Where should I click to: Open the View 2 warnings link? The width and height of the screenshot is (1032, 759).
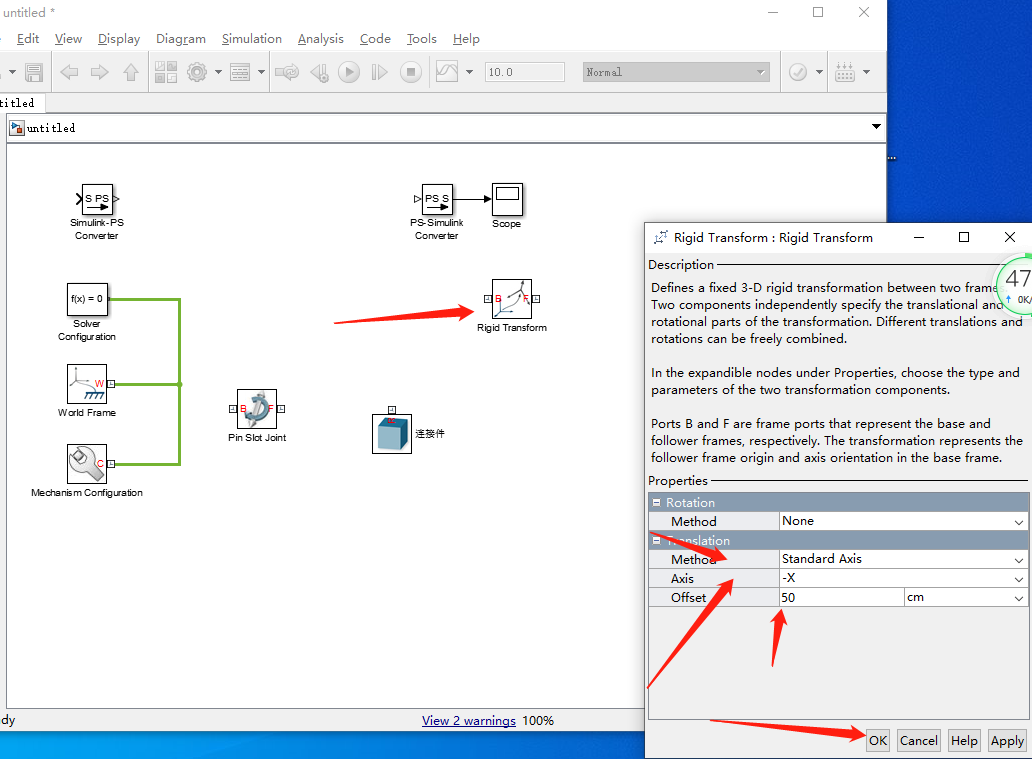(x=469, y=720)
